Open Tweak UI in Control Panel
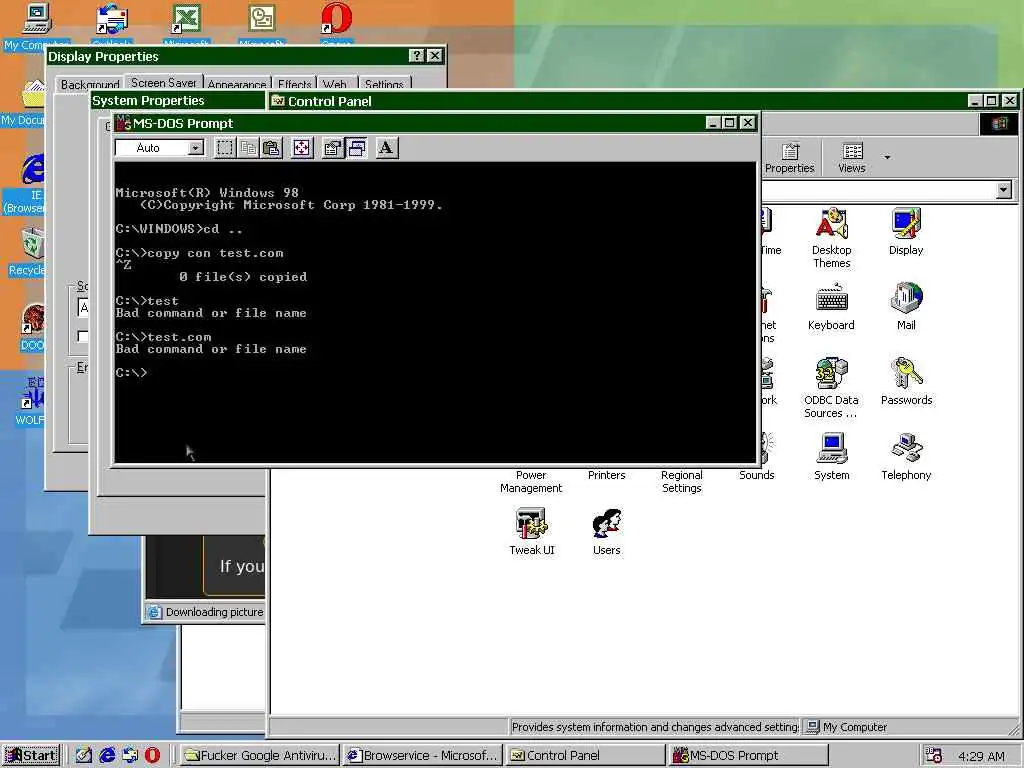The height and width of the screenshot is (768, 1024). 532,532
